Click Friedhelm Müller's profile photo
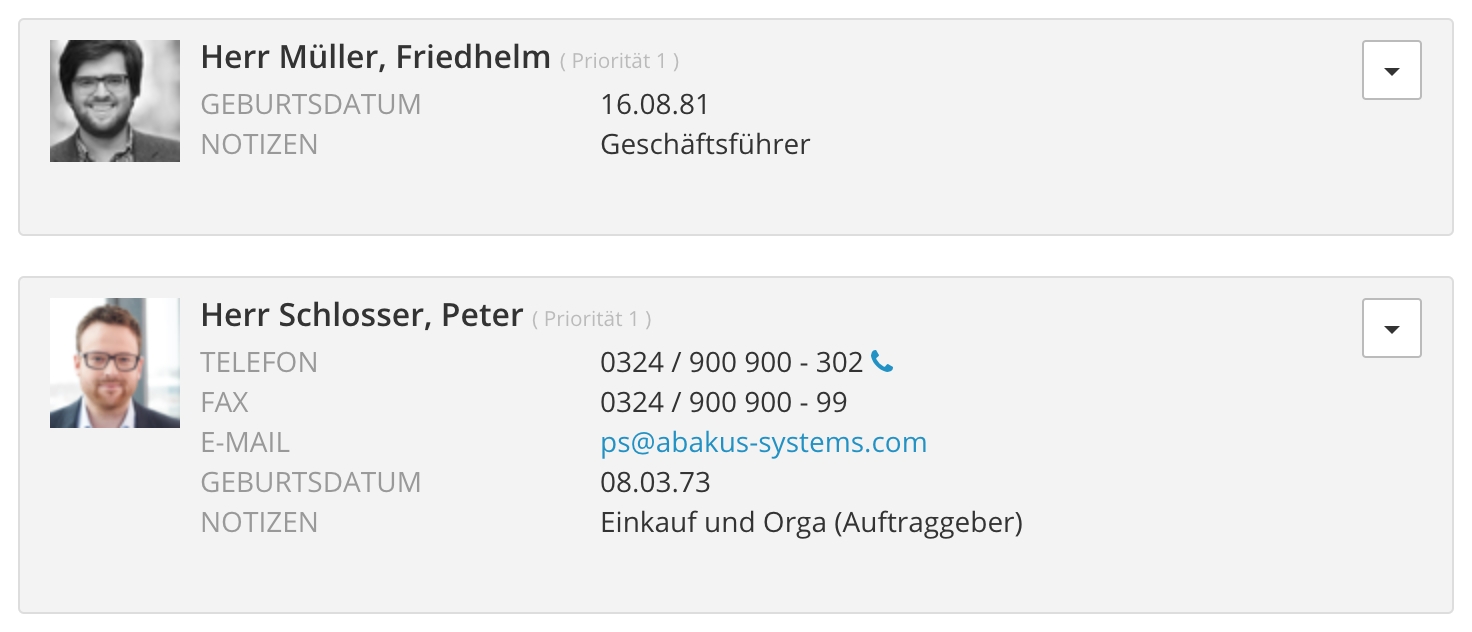The image size is (1472, 632). 115,101
